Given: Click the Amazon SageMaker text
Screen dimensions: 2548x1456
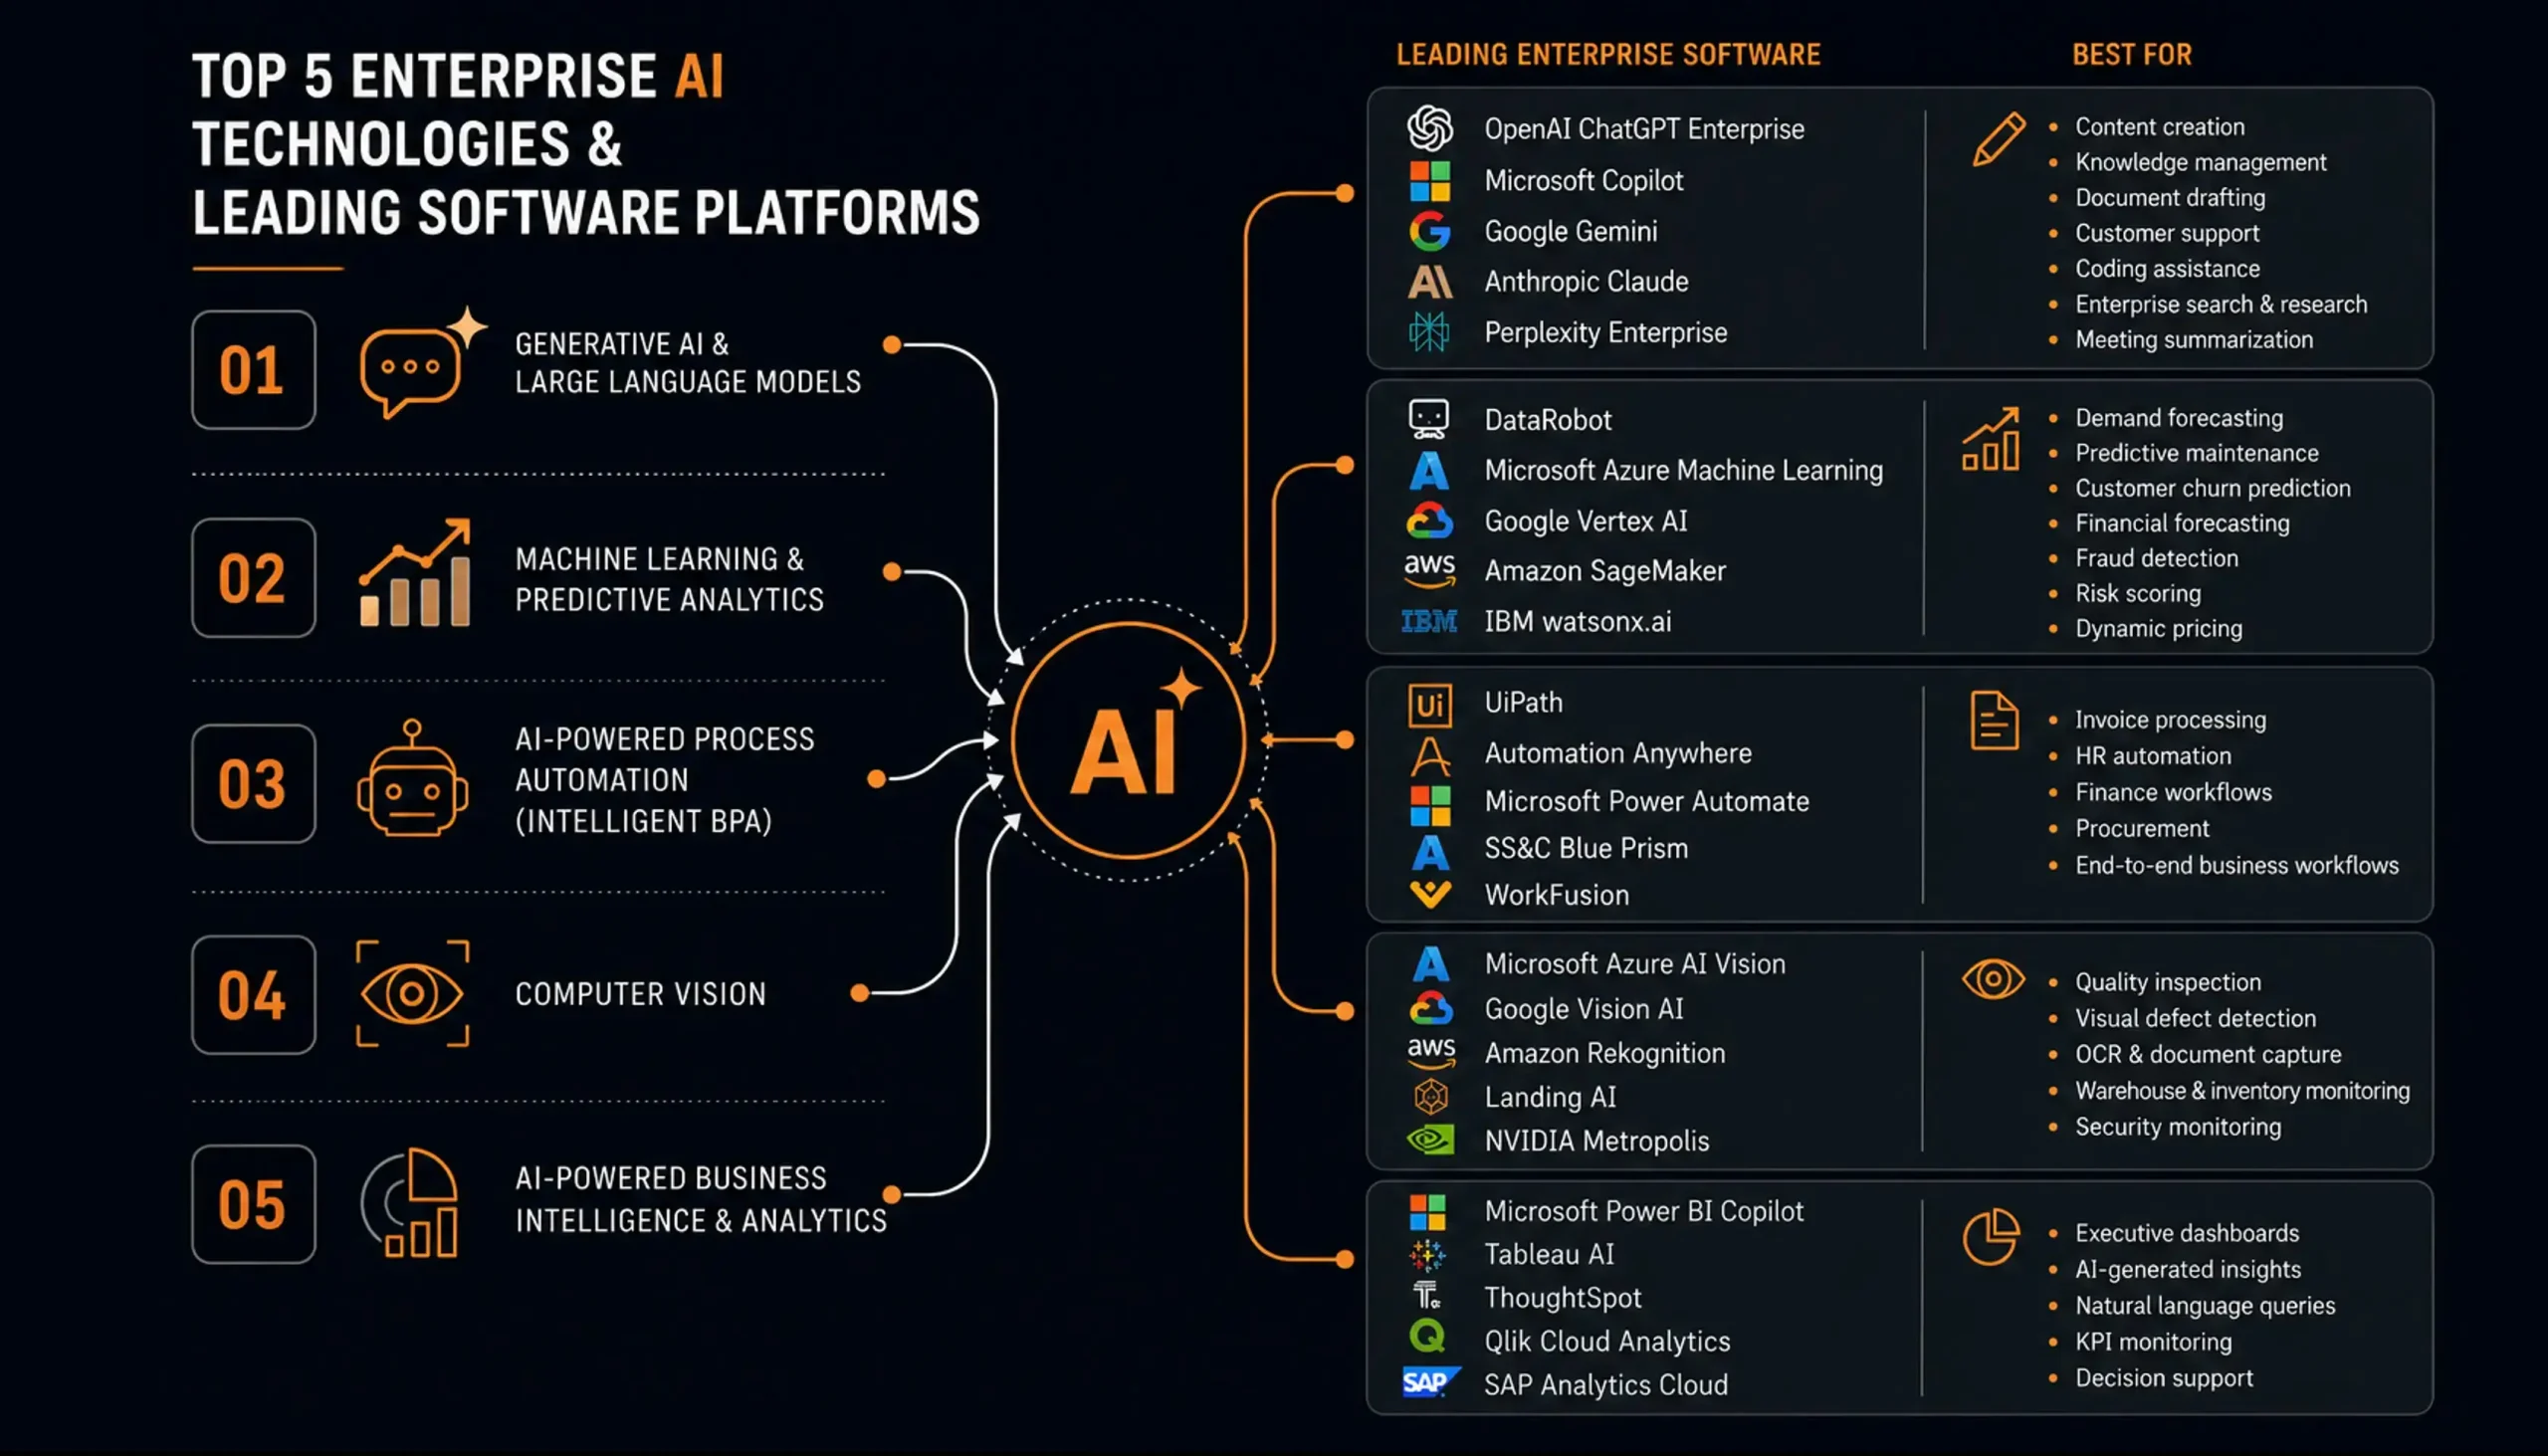Looking at the screenshot, I should pos(1605,571).
